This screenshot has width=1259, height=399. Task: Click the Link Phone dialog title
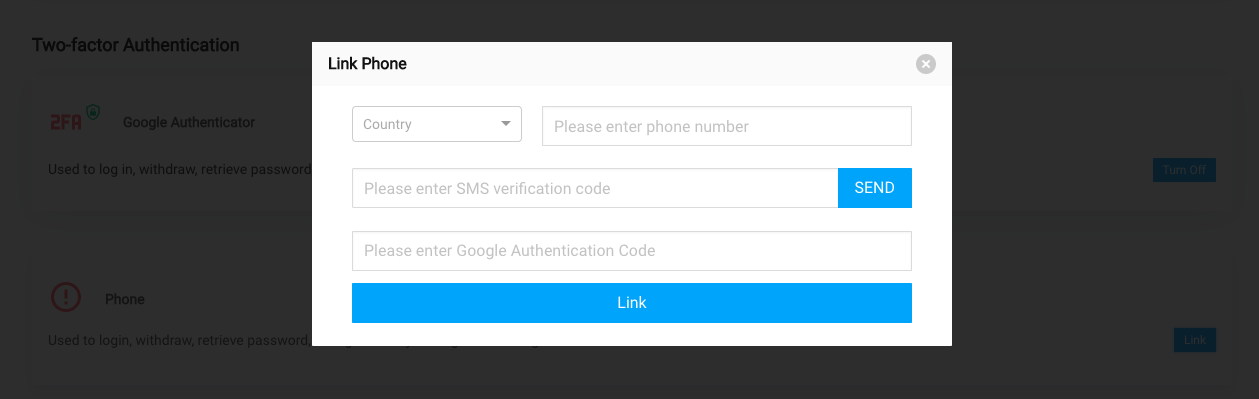(367, 64)
